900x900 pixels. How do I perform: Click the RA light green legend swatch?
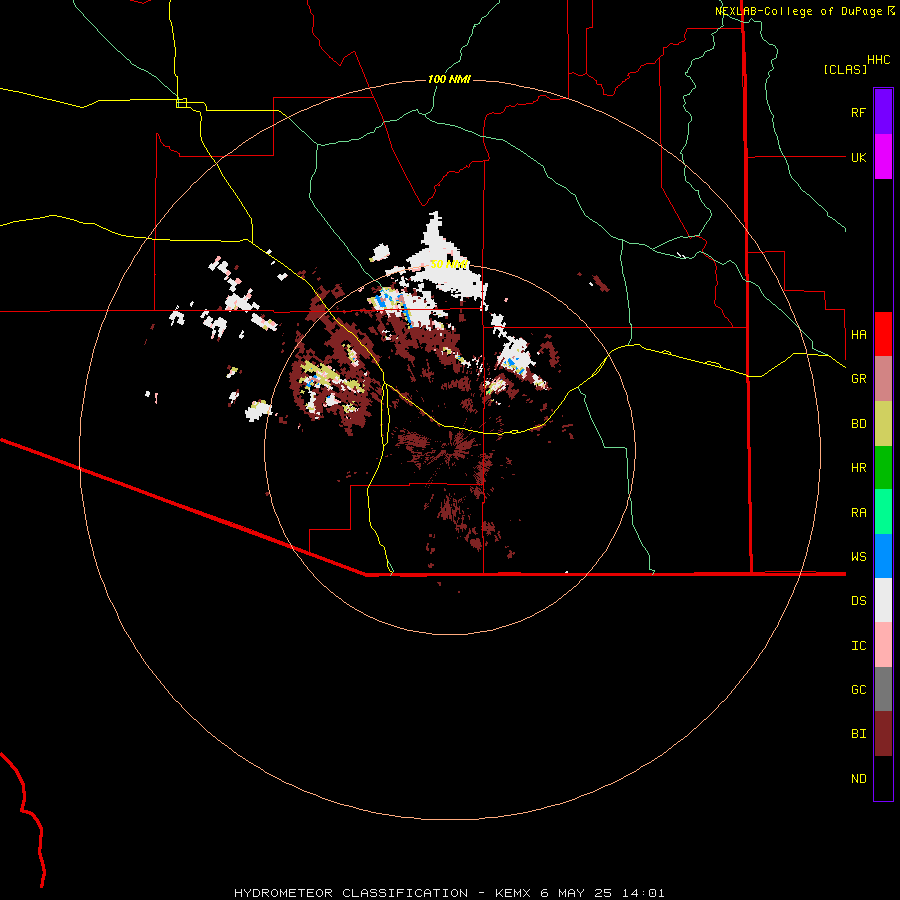click(x=883, y=512)
